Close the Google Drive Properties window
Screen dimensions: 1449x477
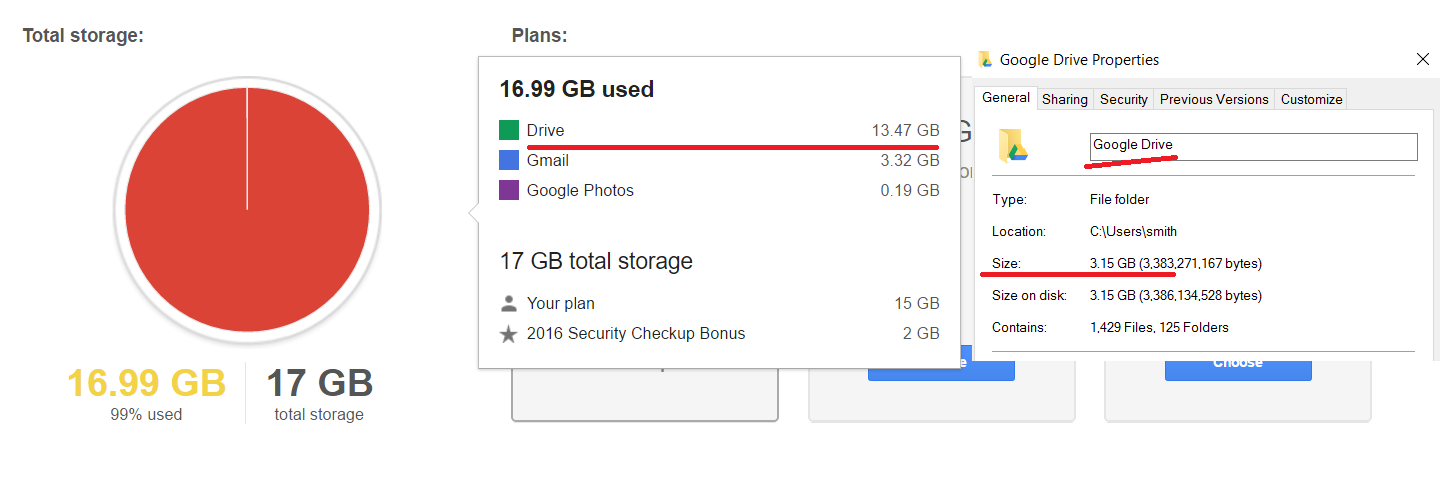pyautogui.click(x=1423, y=59)
